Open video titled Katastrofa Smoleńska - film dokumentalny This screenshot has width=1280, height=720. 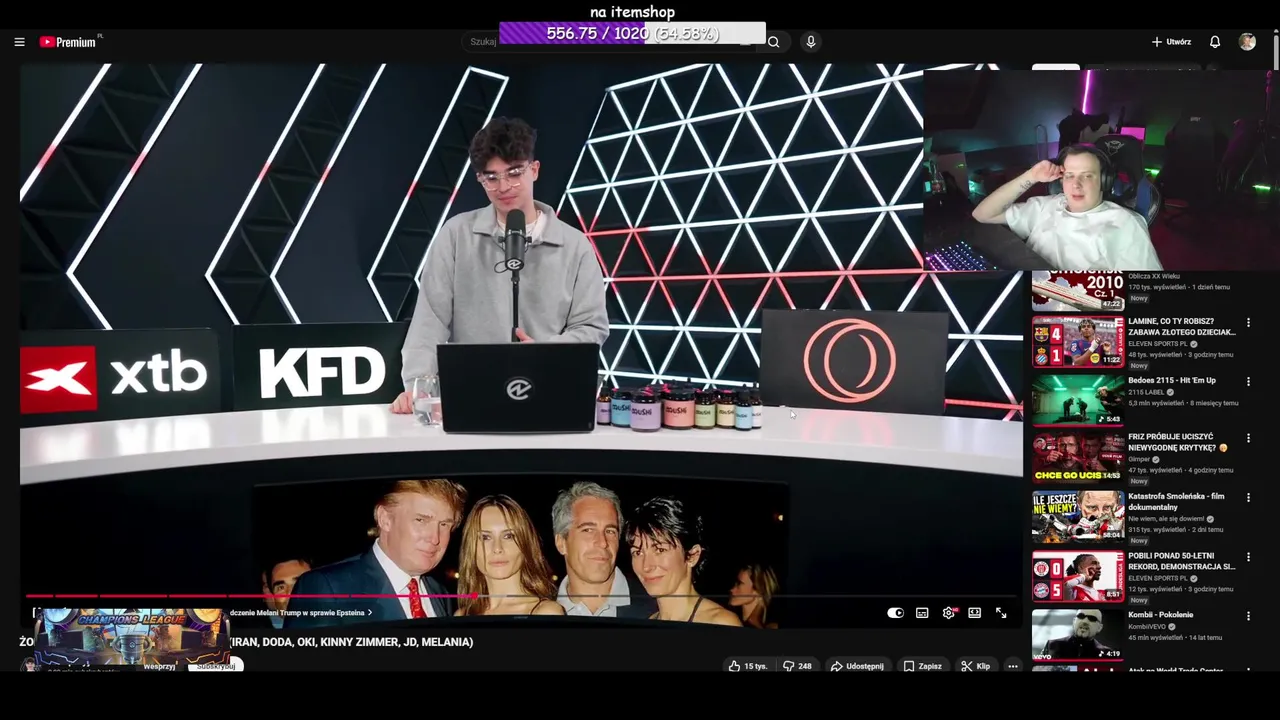(x=1176, y=501)
